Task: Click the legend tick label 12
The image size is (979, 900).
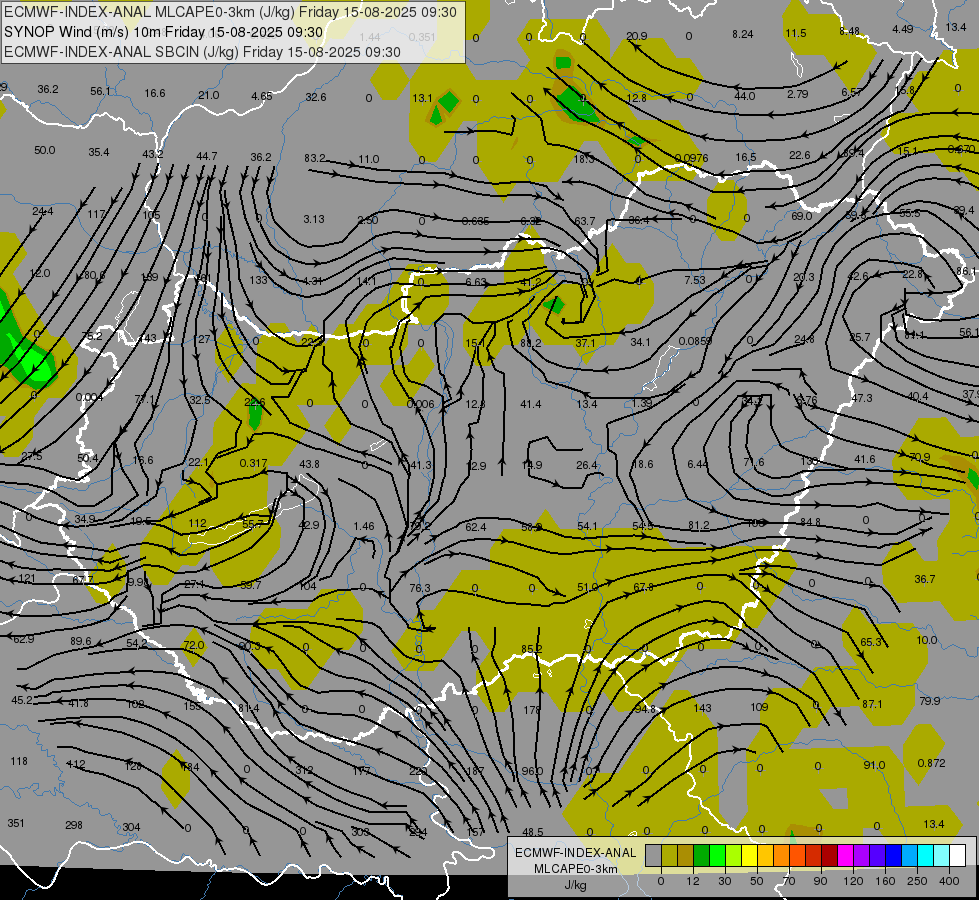Action: pyautogui.click(x=693, y=881)
